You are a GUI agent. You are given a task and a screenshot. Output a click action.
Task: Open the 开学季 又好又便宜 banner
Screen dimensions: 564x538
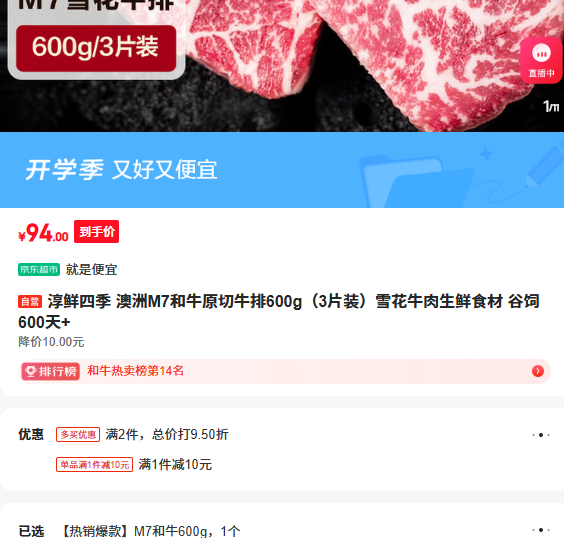click(x=282, y=170)
